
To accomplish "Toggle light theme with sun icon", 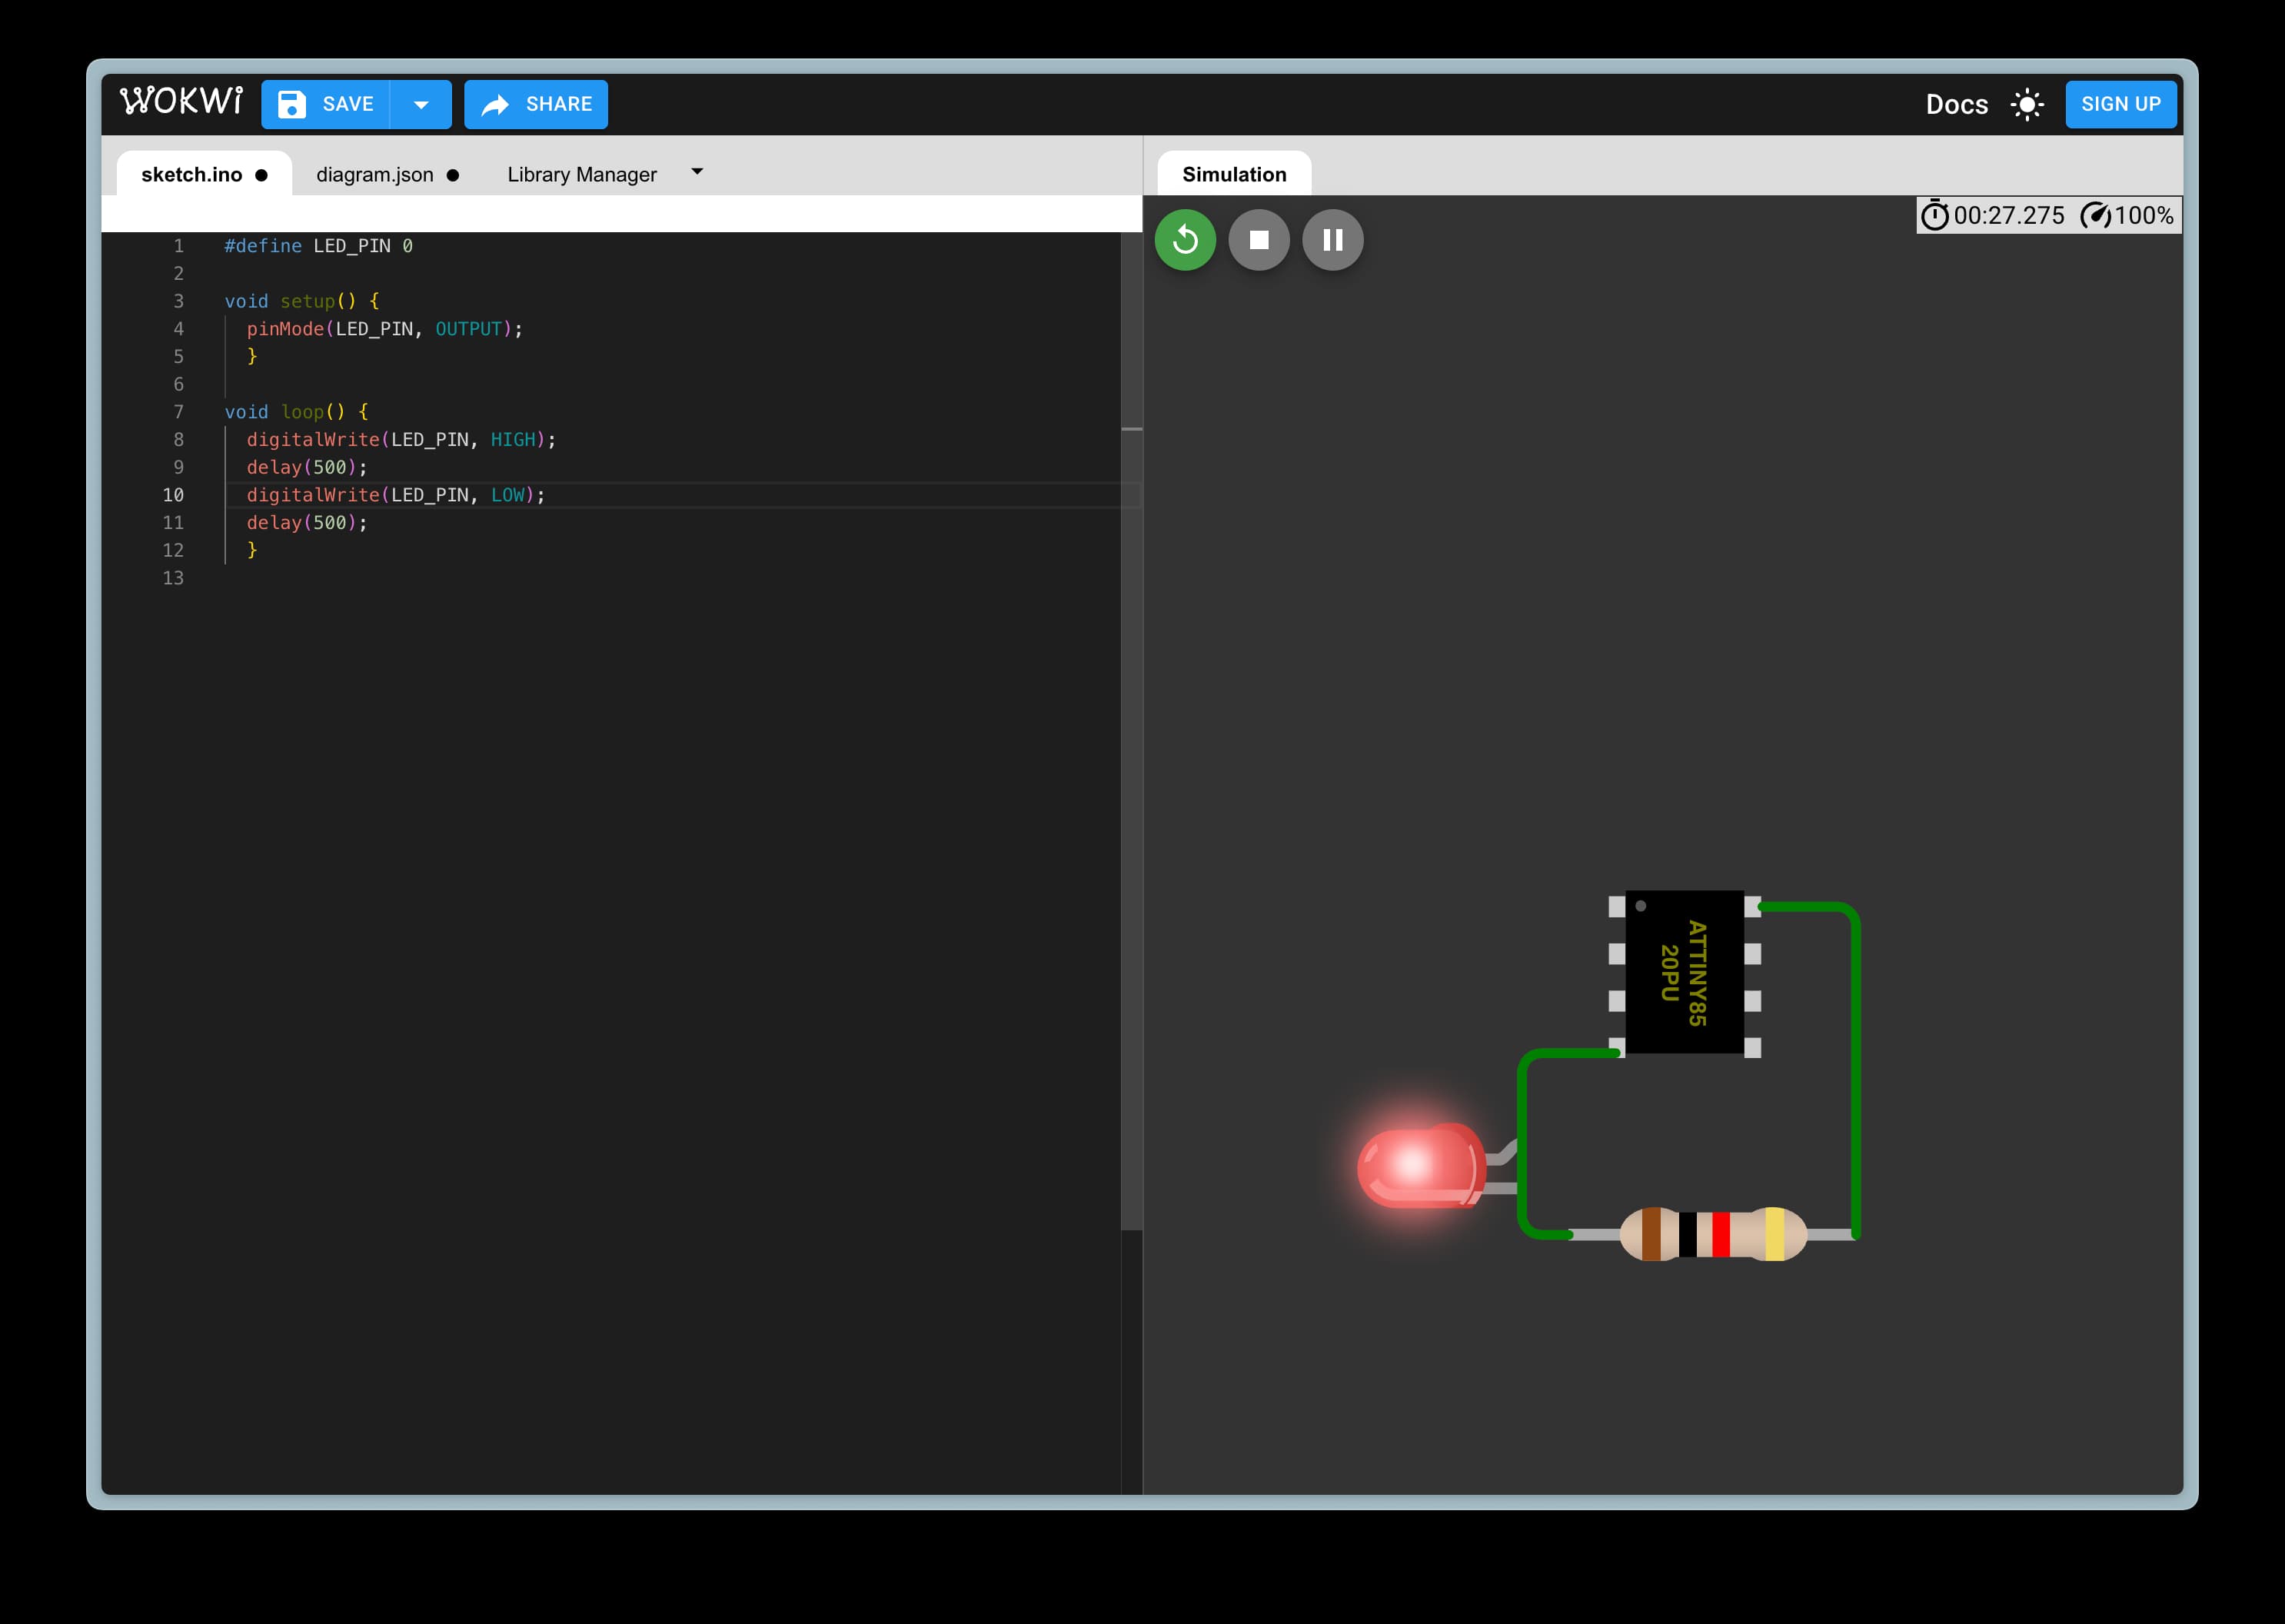I will (x=2027, y=104).
